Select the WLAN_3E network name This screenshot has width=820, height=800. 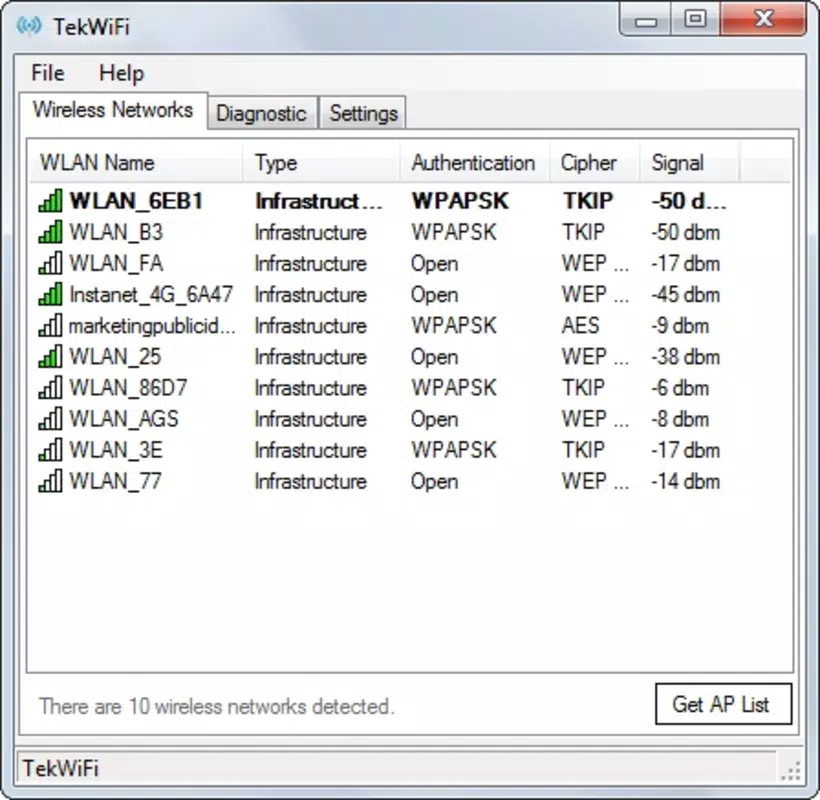(116, 450)
